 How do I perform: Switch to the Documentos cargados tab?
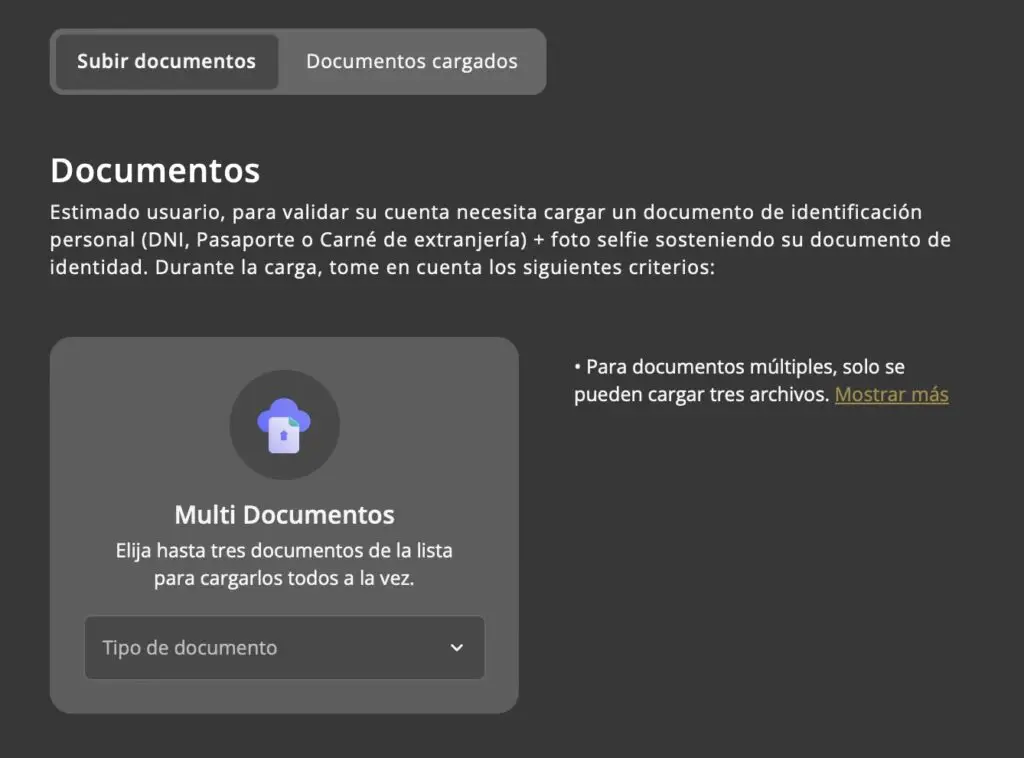pyautogui.click(x=412, y=61)
